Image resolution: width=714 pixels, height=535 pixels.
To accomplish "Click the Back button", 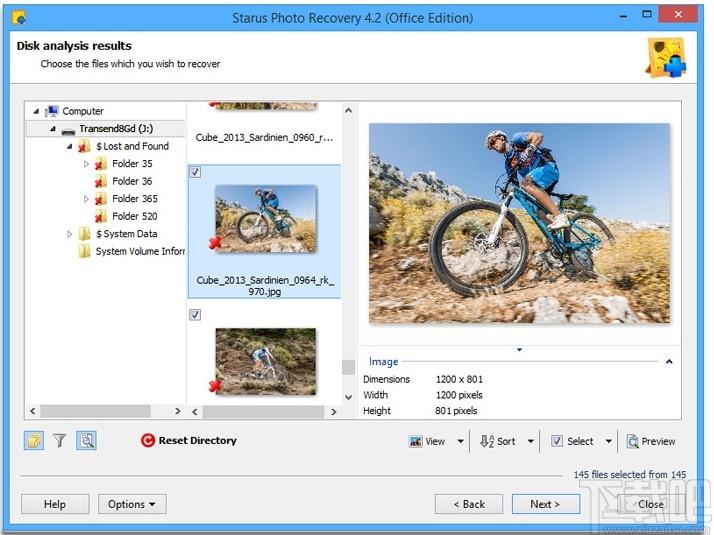I will [x=469, y=504].
